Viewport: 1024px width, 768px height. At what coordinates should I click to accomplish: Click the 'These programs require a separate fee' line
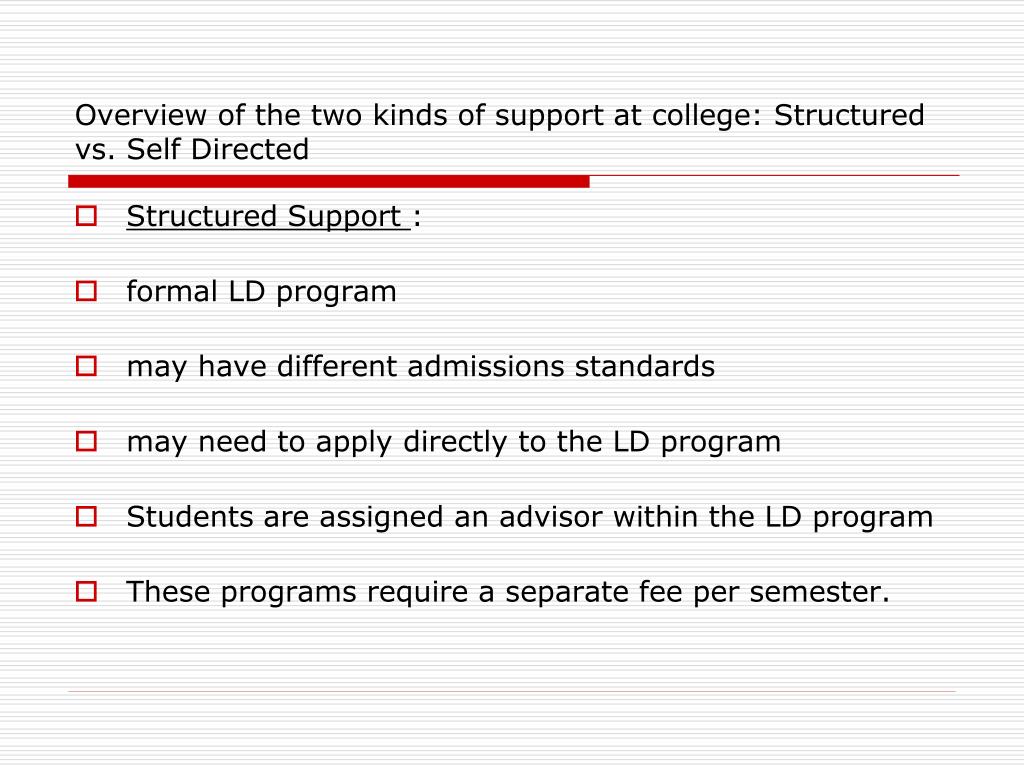pos(508,592)
